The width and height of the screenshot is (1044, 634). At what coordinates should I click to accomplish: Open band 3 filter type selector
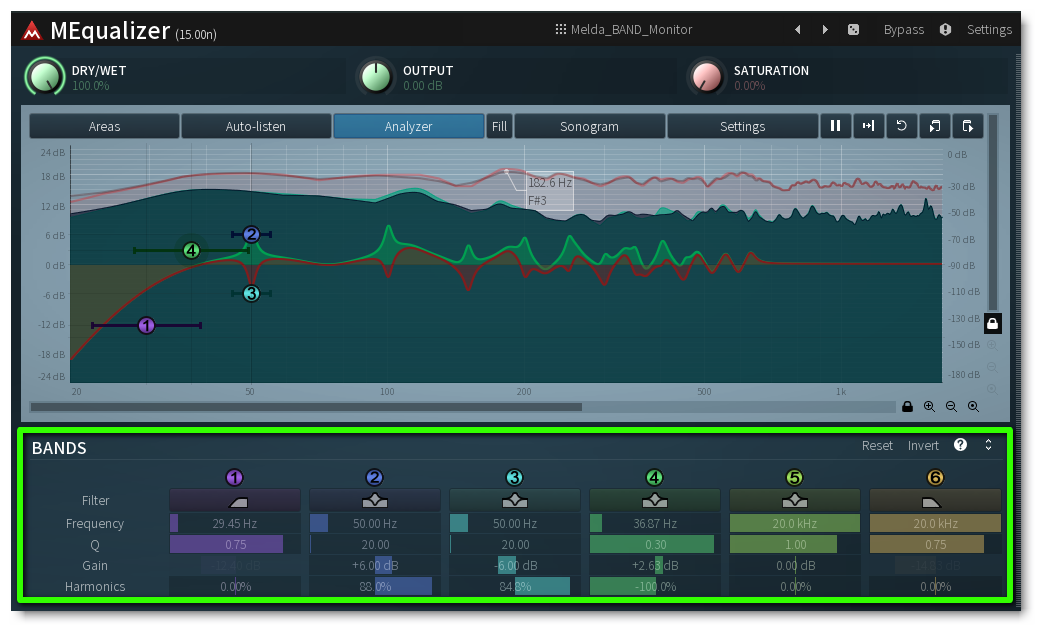pyautogui.click(x=515, y=500)
